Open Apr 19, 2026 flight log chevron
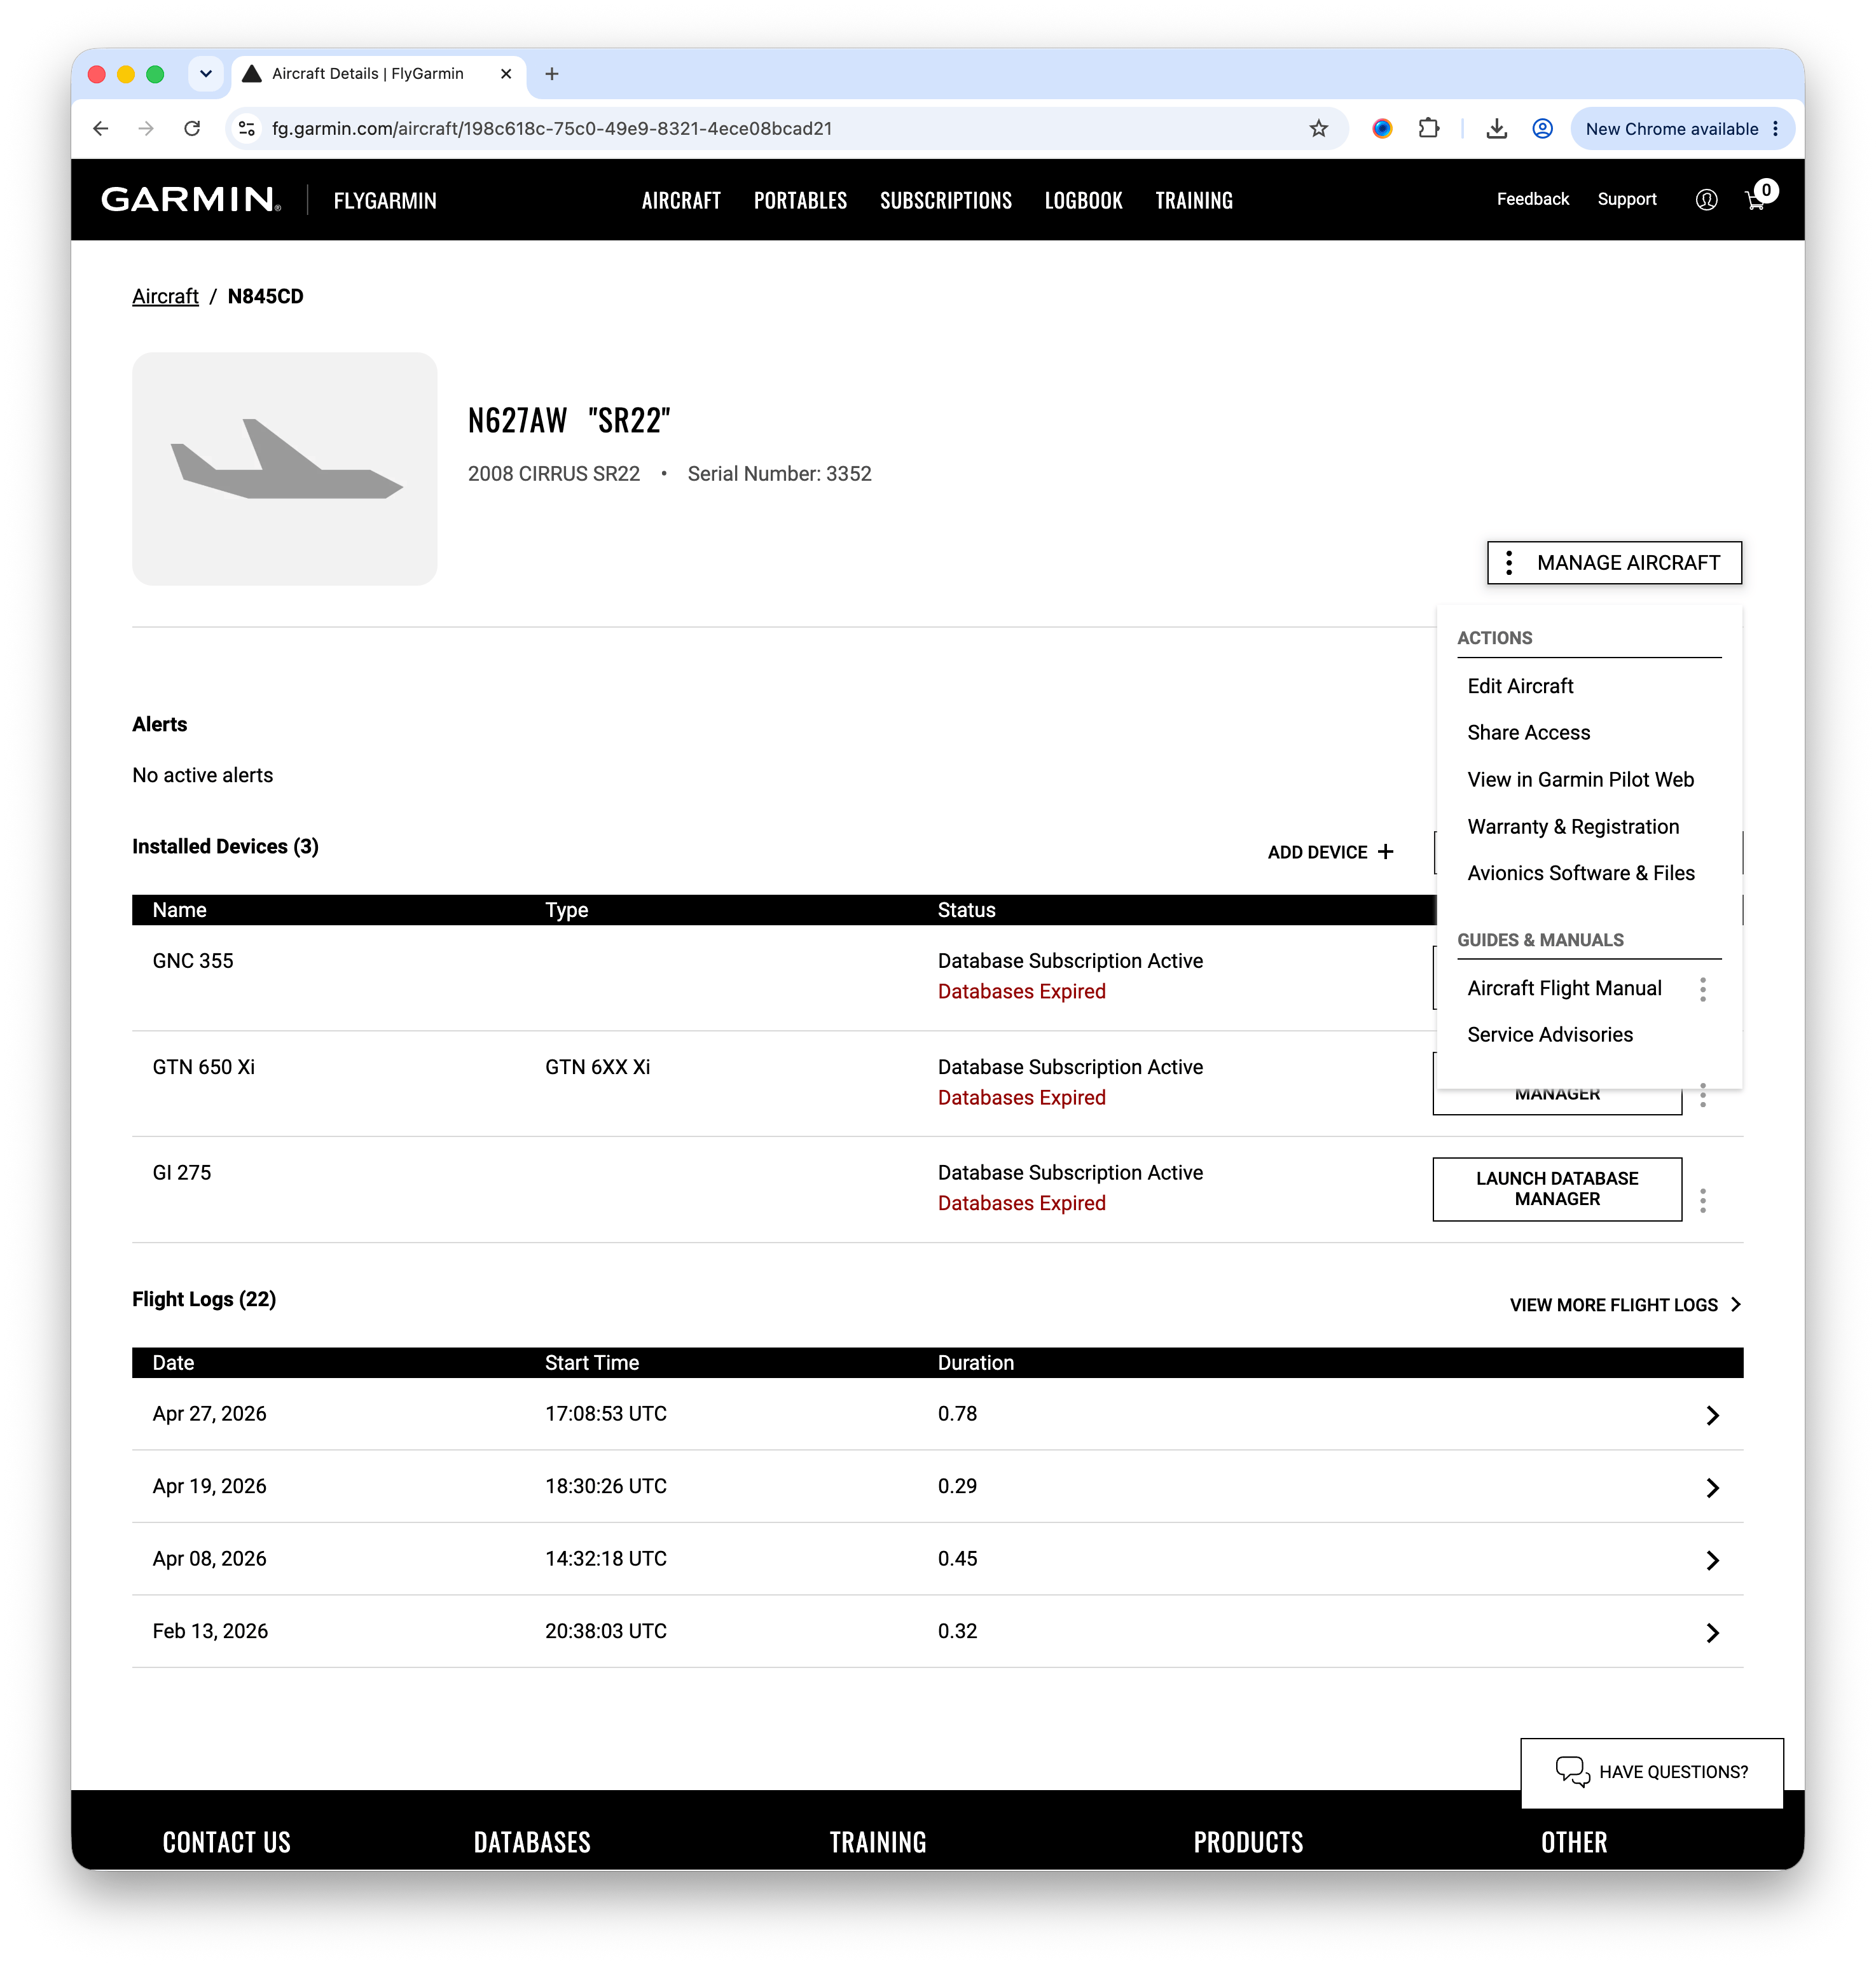The width and height of the screenshot is (1876, 1965). point(1713,1489)
